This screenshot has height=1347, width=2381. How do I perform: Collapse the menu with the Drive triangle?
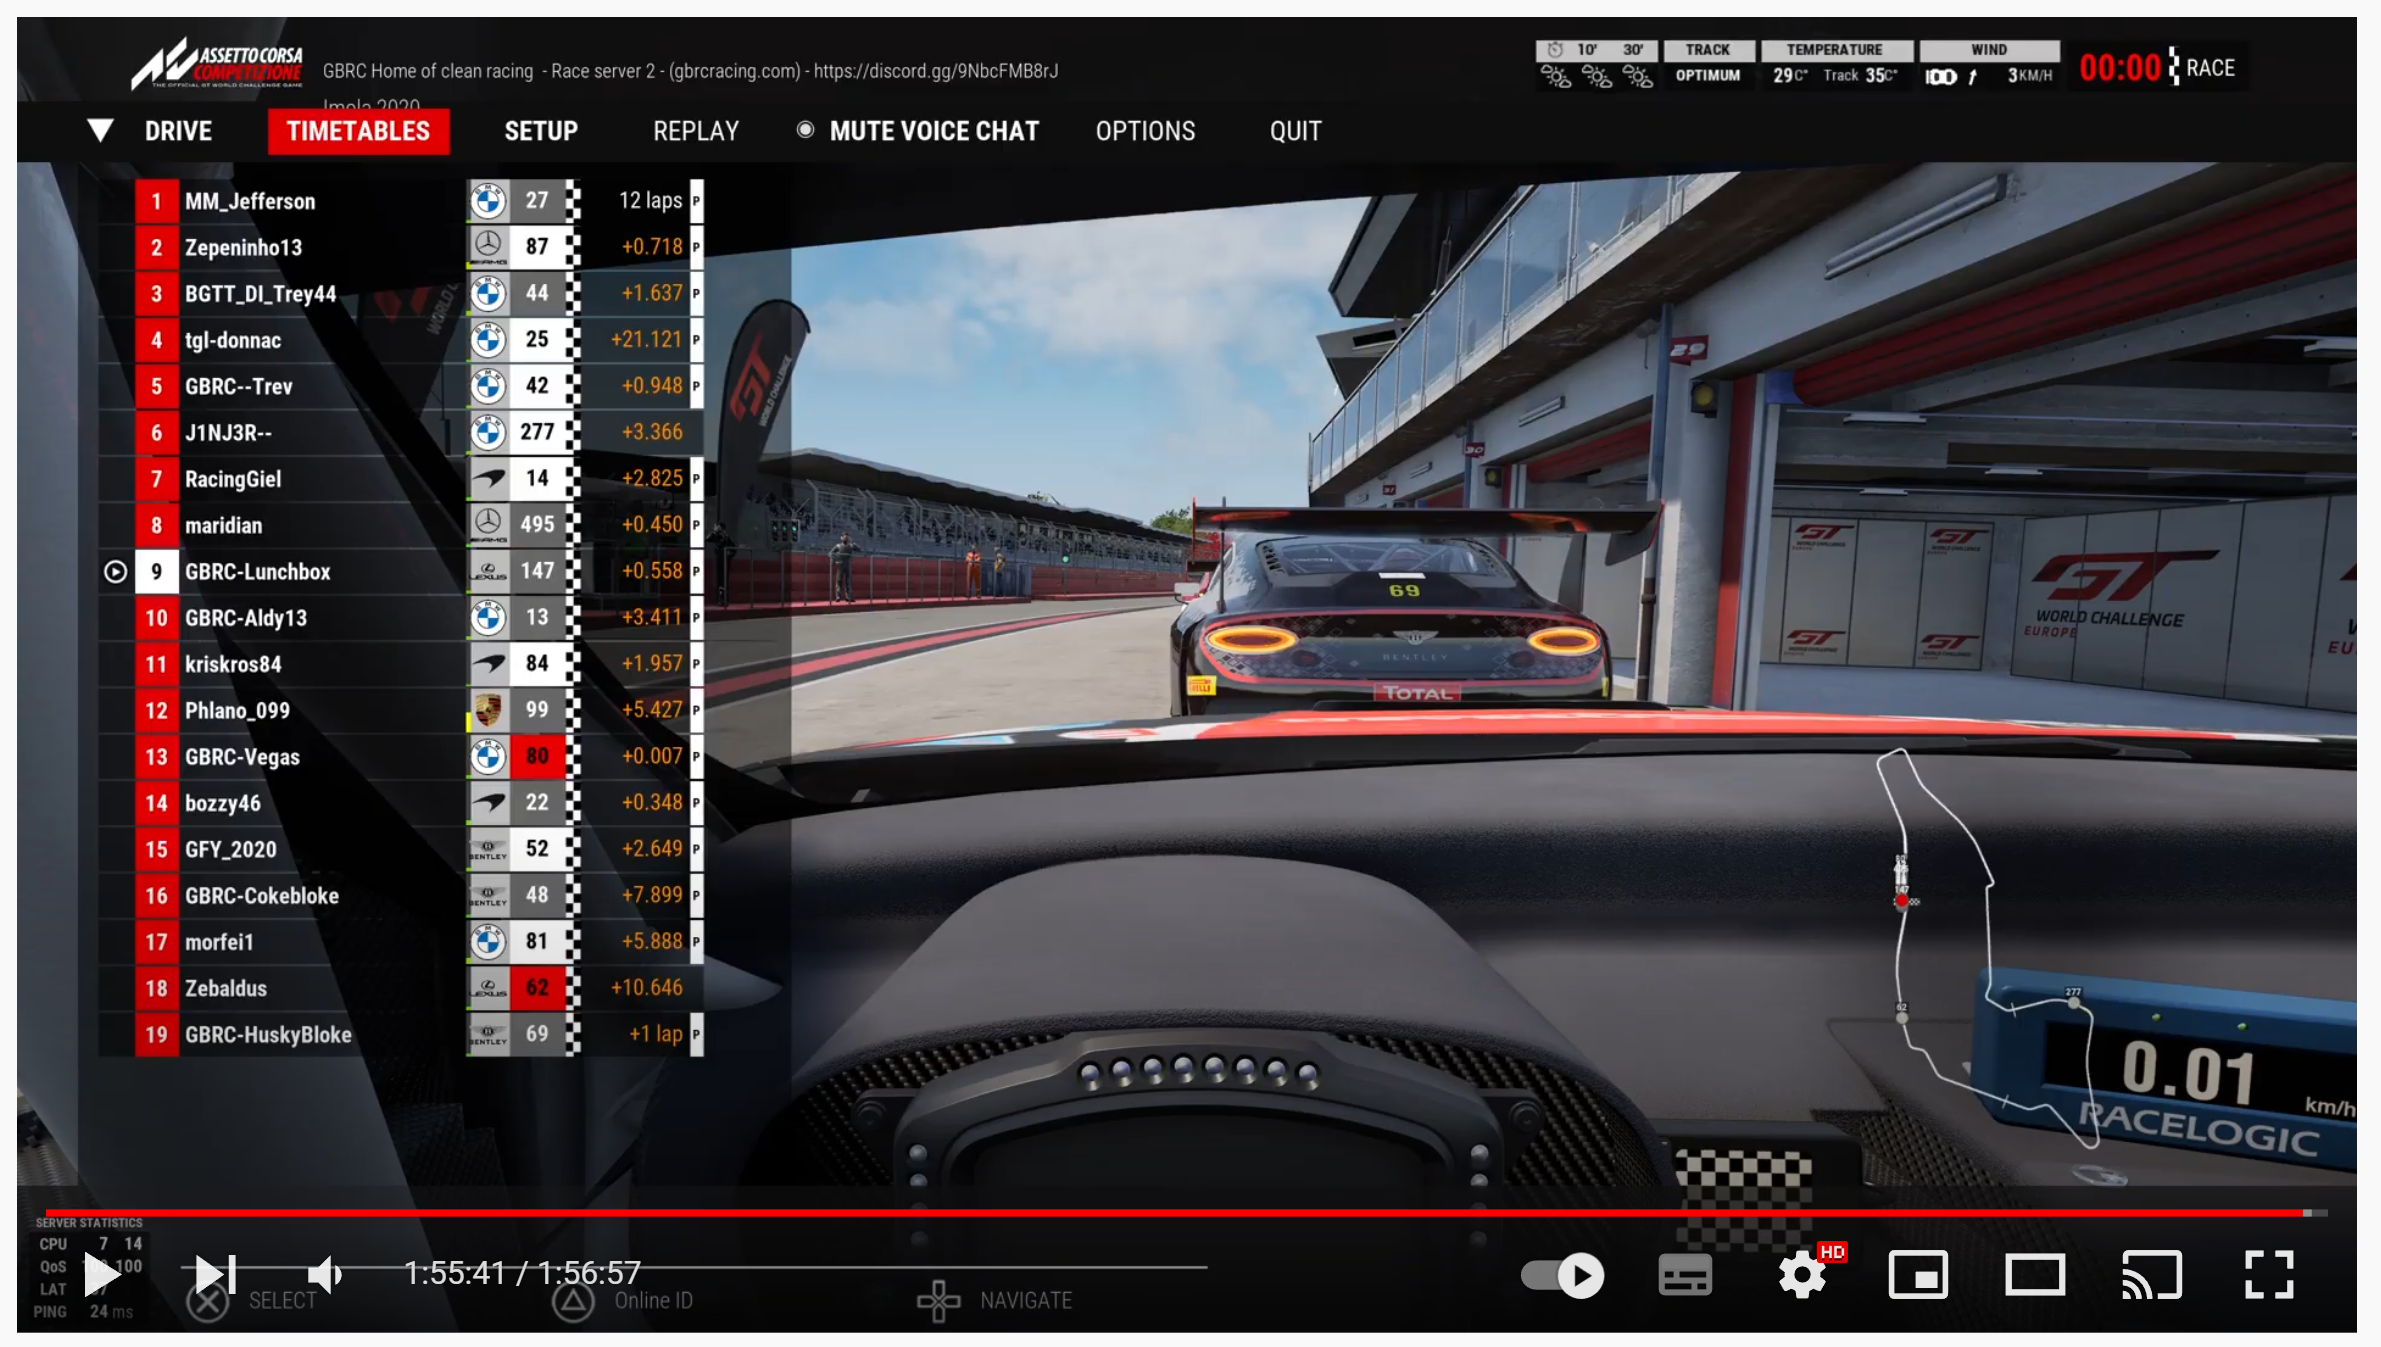click(100, 130)
